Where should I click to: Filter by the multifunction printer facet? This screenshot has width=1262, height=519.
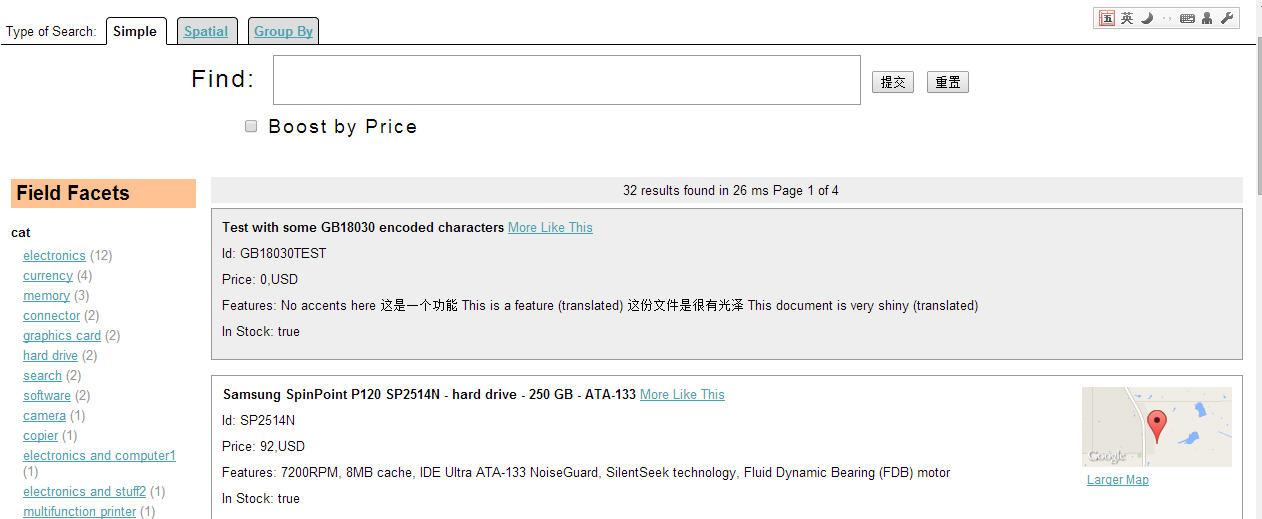click(x=79, y=511)
